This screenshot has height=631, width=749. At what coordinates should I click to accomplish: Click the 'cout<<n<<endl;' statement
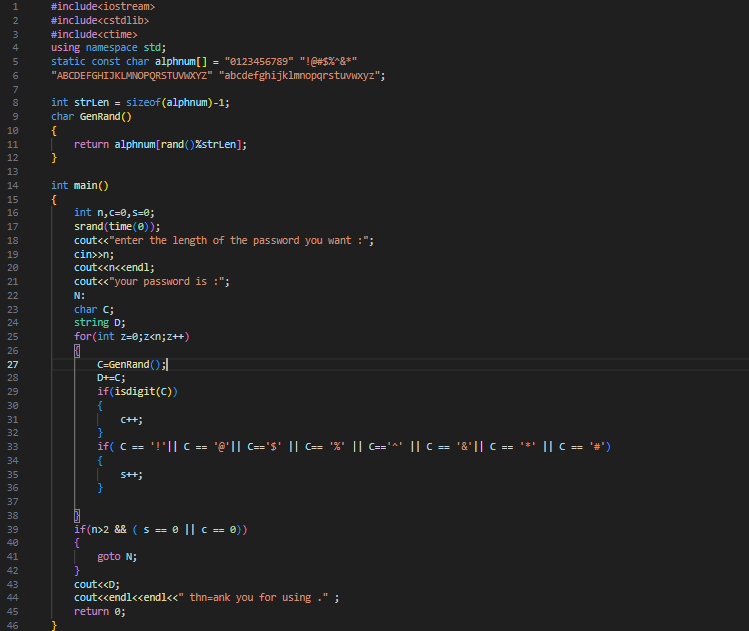(114, 267)
